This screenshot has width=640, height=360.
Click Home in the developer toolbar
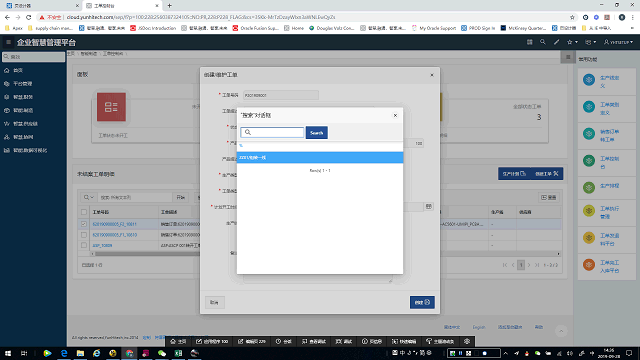178,342
